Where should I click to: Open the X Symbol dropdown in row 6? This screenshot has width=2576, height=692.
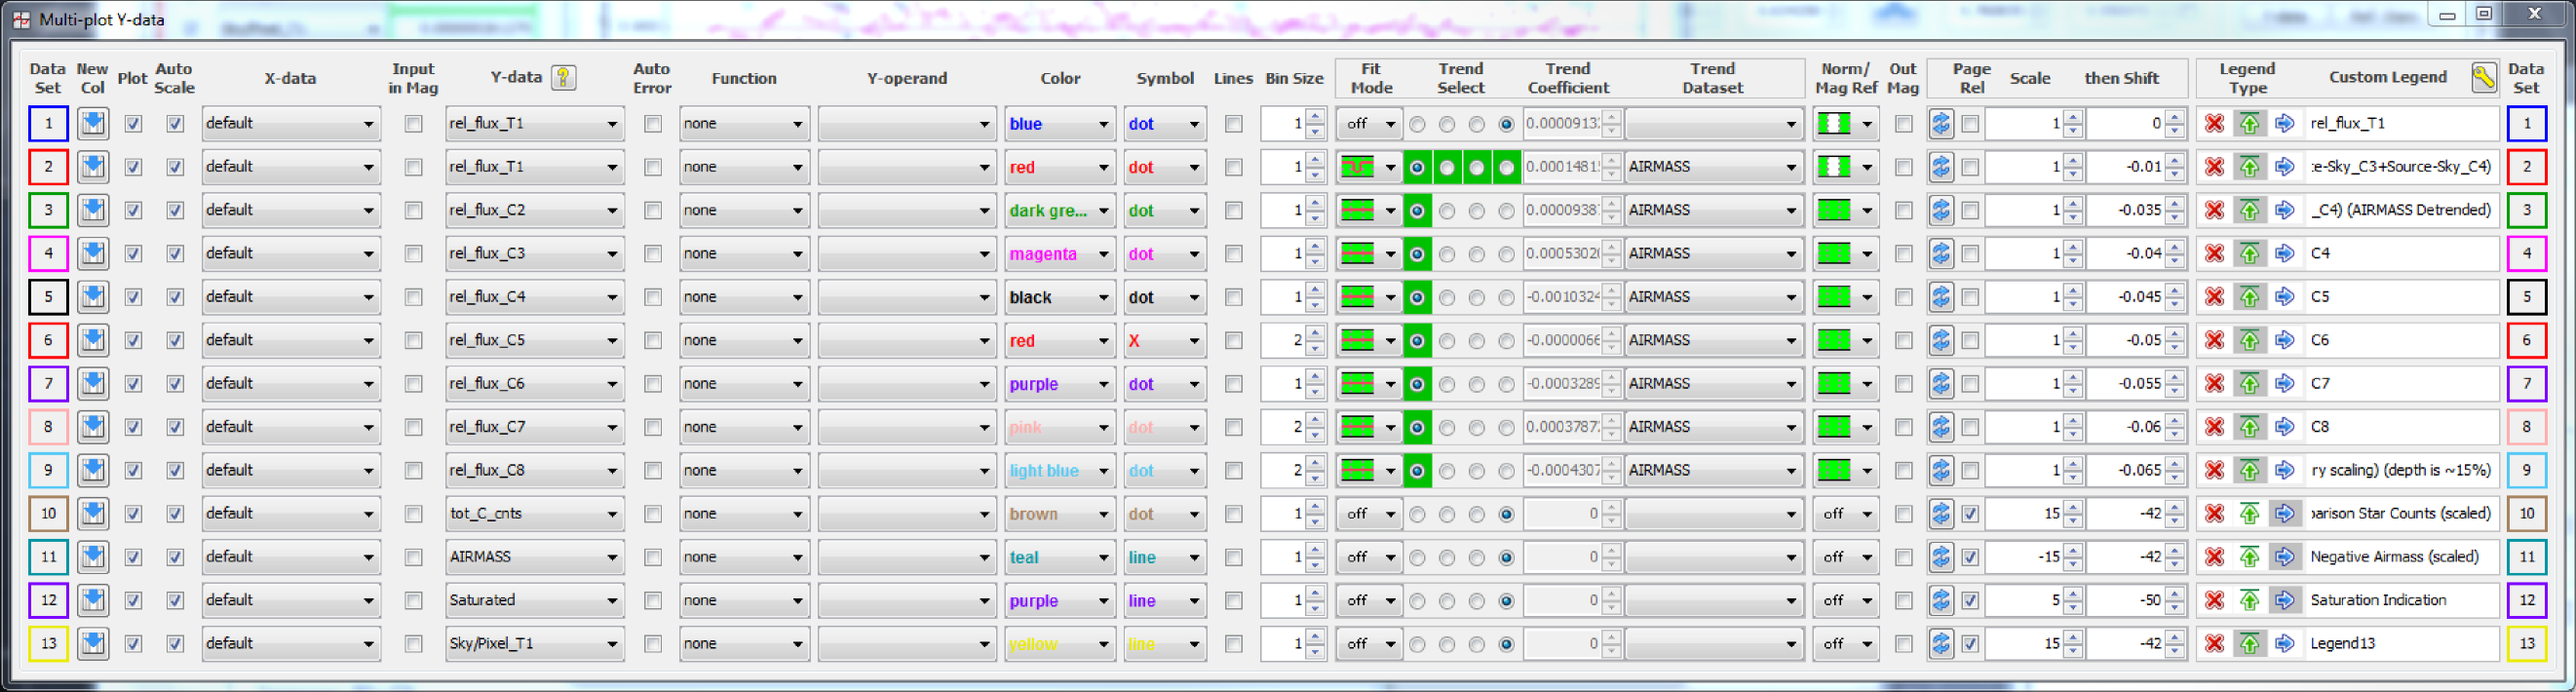click(x=1164, y=341)
